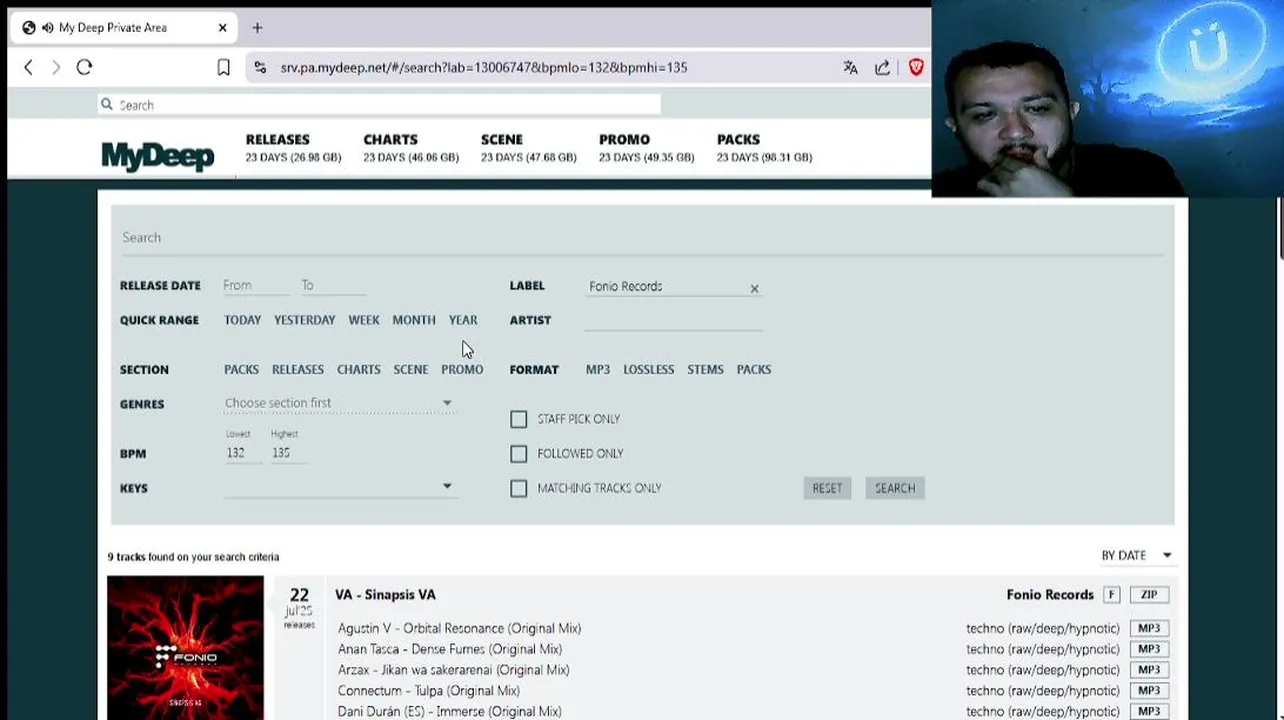1284x720 pixels.
Task: Enable the Followed Only checkbox
Action: tap(518, 454)
